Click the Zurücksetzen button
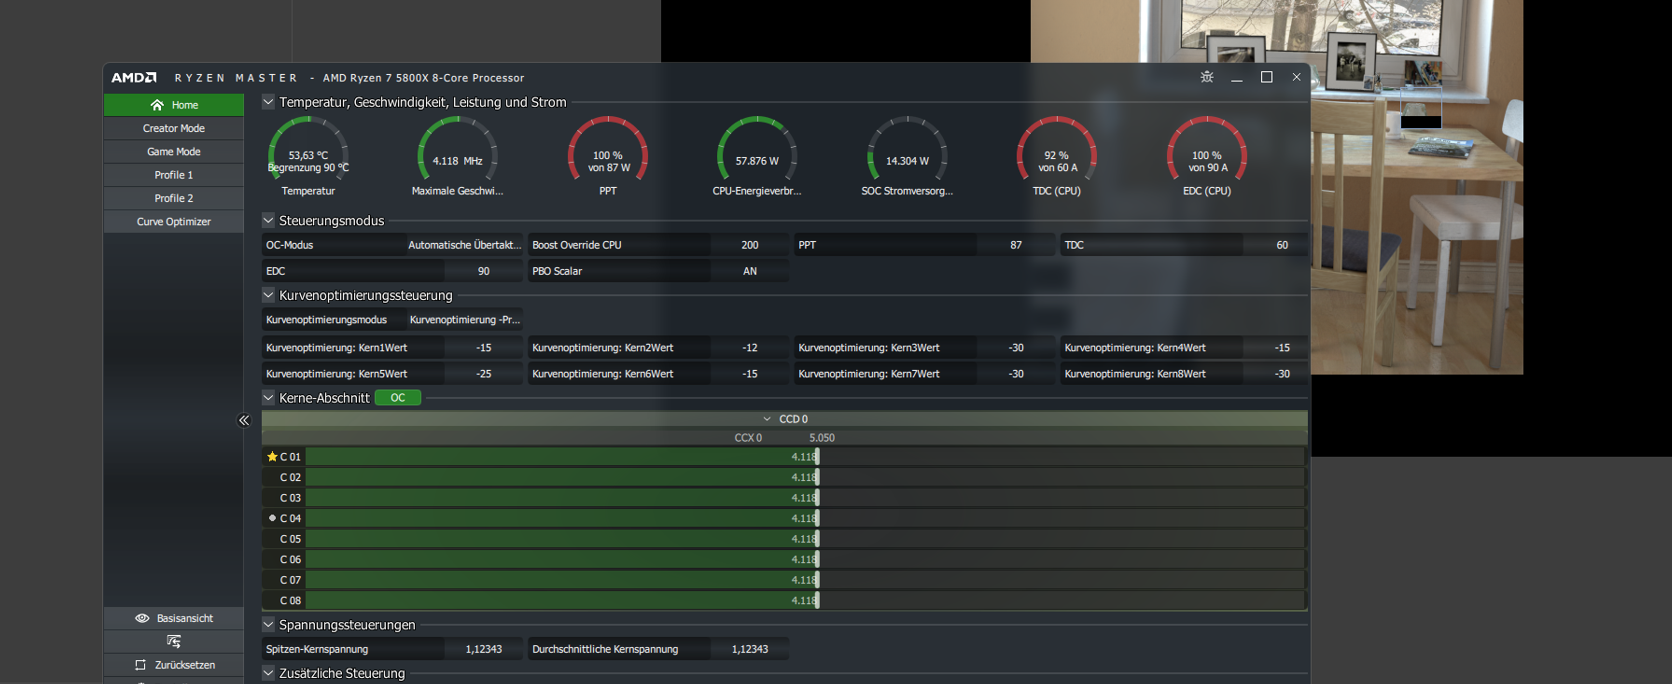The height and width of the screenshot is (684, 1672). (174, 665)
